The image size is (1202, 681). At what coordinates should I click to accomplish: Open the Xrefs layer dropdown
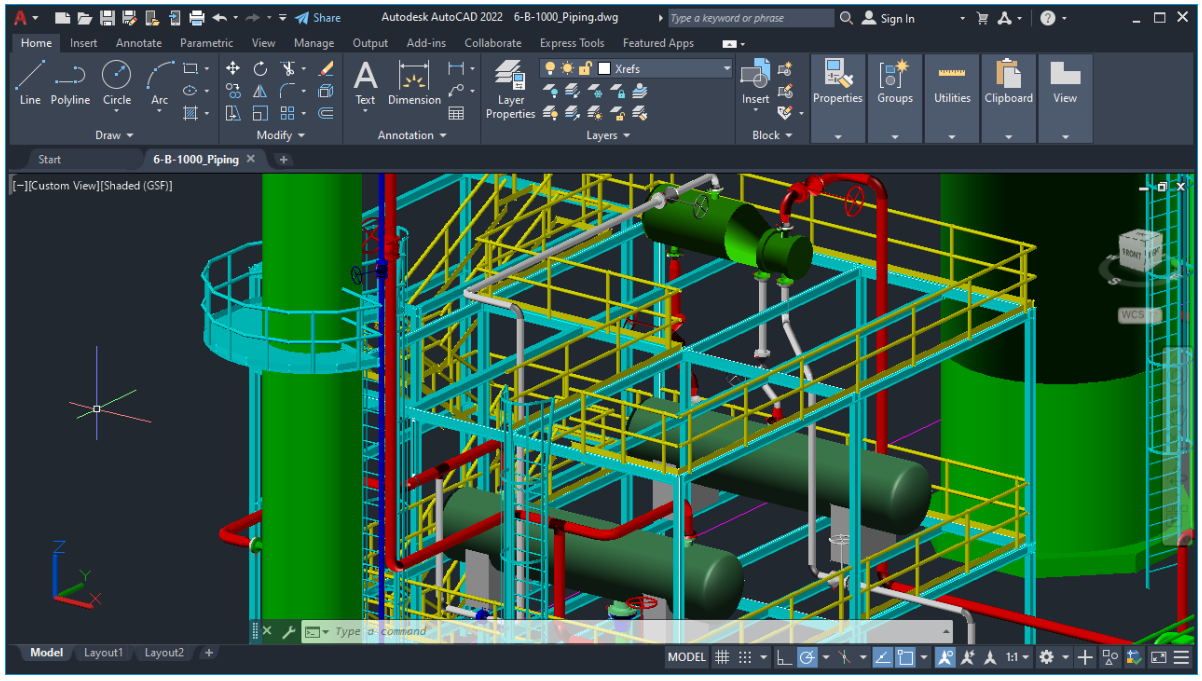pyautogui.click(x=726, y=69)
